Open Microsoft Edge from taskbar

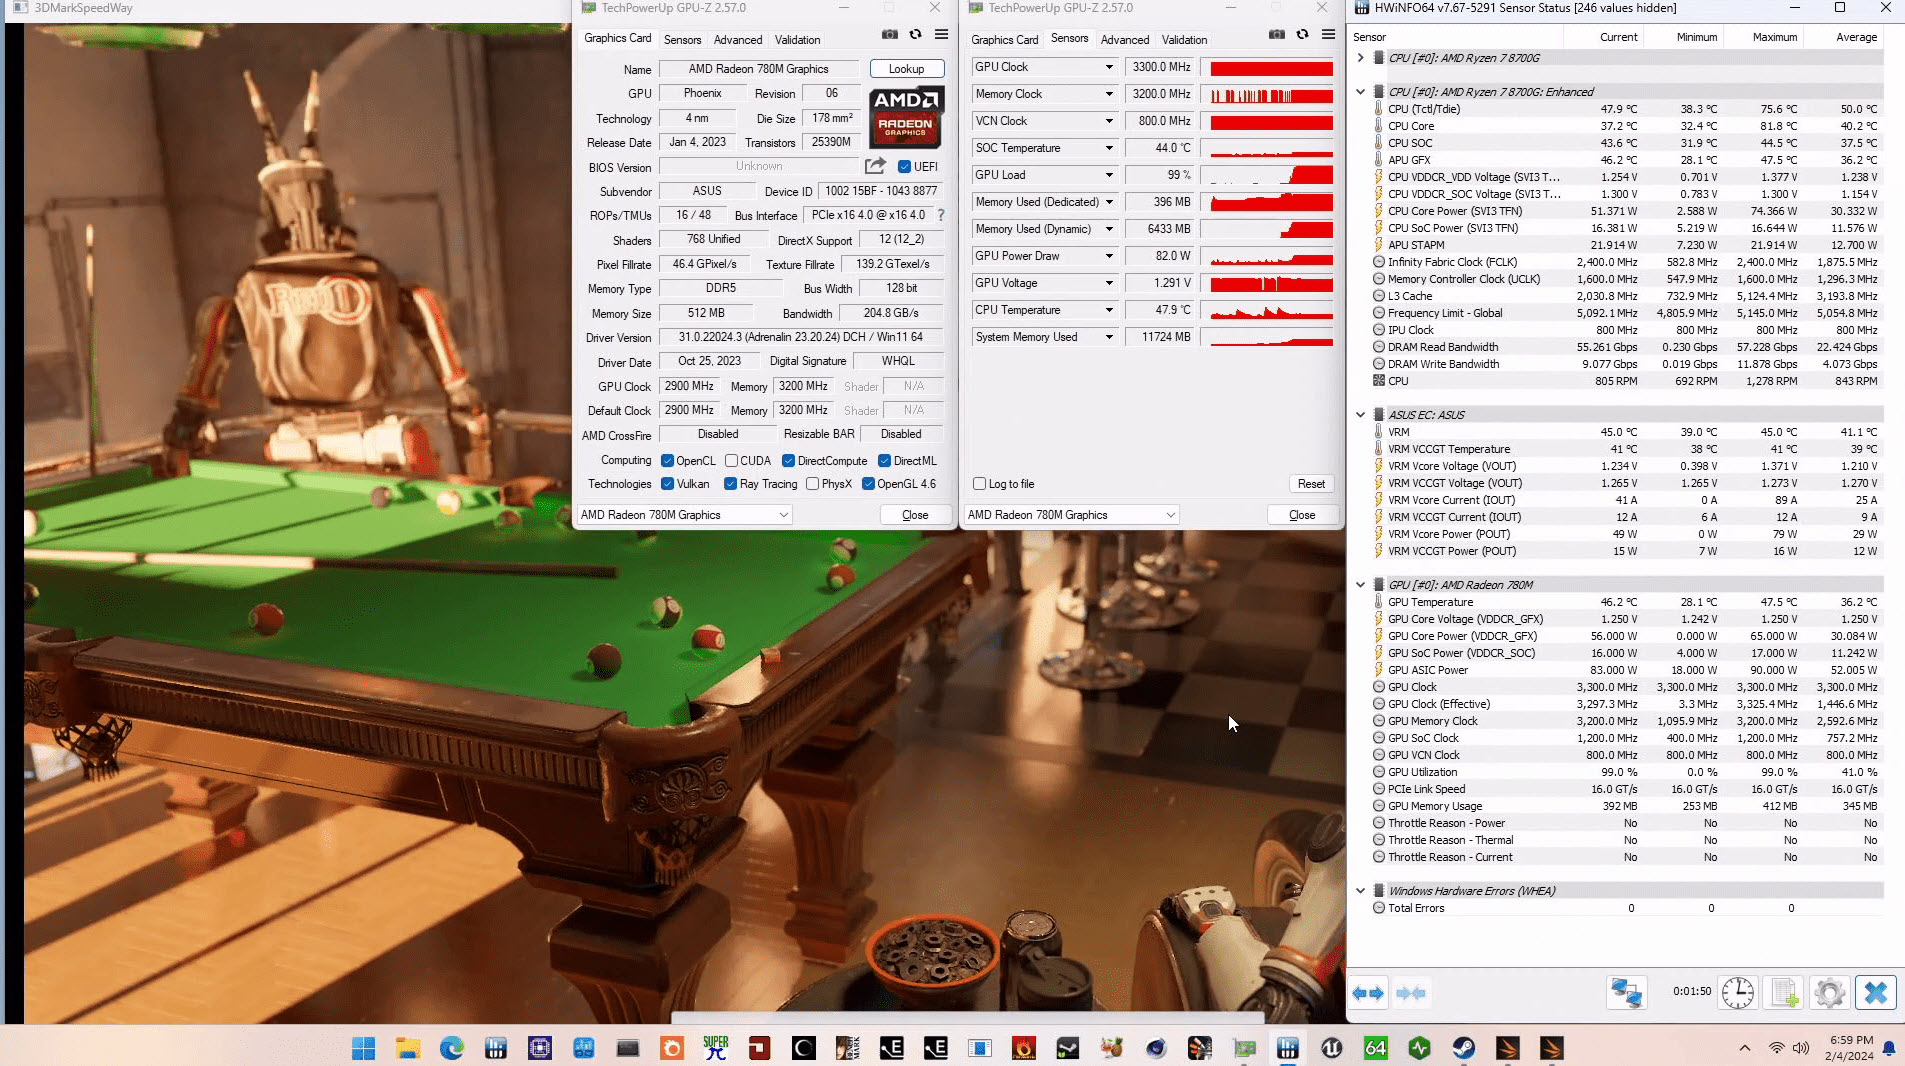452,1048
